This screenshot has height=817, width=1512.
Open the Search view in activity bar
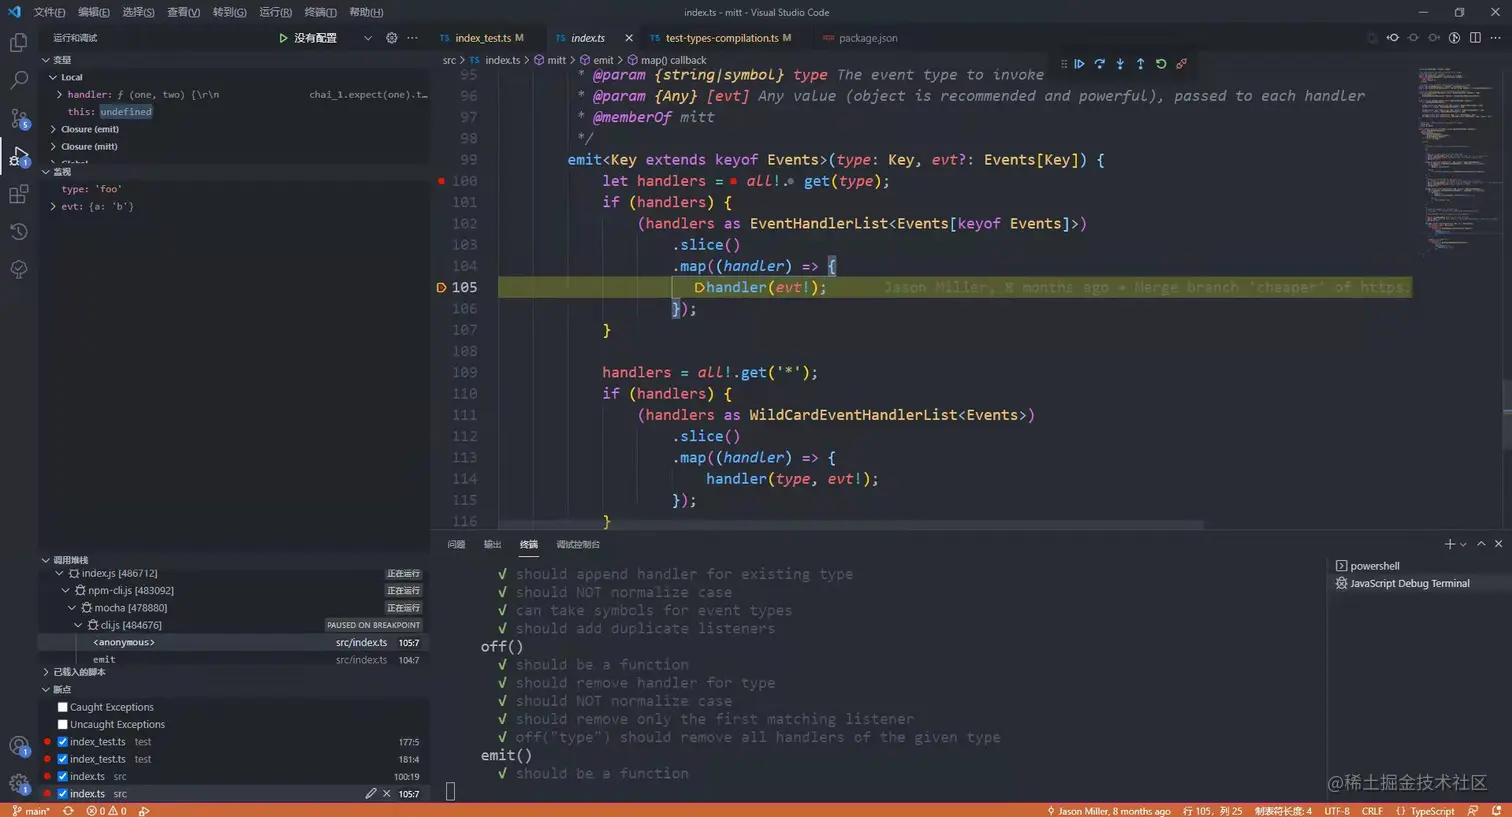pos(18,80)
